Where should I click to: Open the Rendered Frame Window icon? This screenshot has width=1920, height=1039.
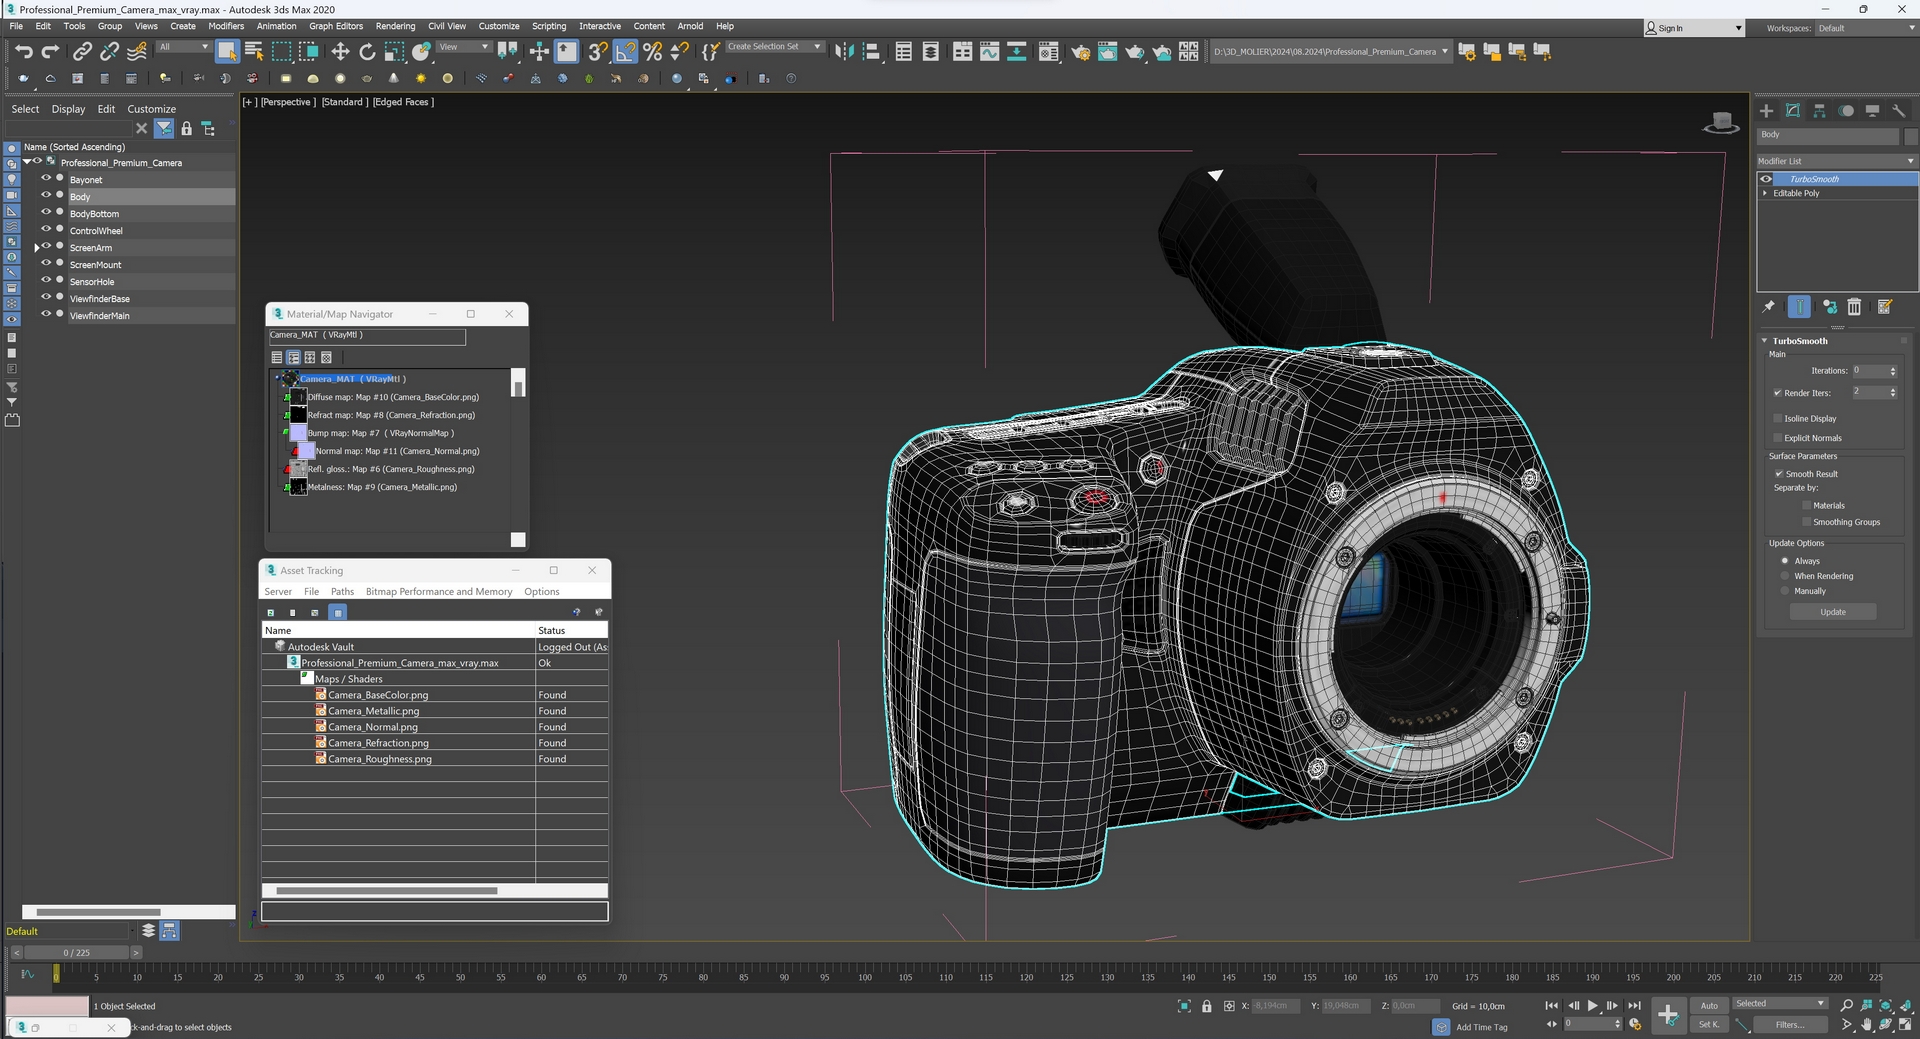point(1107,51)
